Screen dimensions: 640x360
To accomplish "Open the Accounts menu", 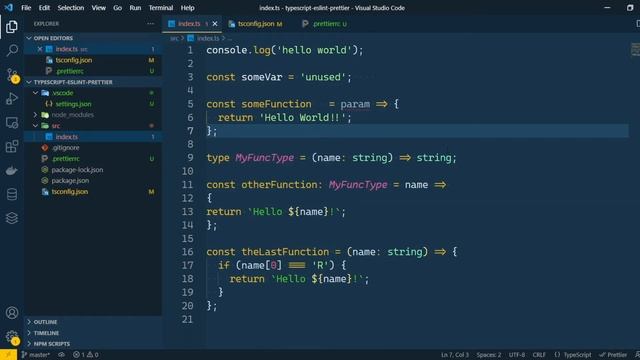I will tap(12, 313).
